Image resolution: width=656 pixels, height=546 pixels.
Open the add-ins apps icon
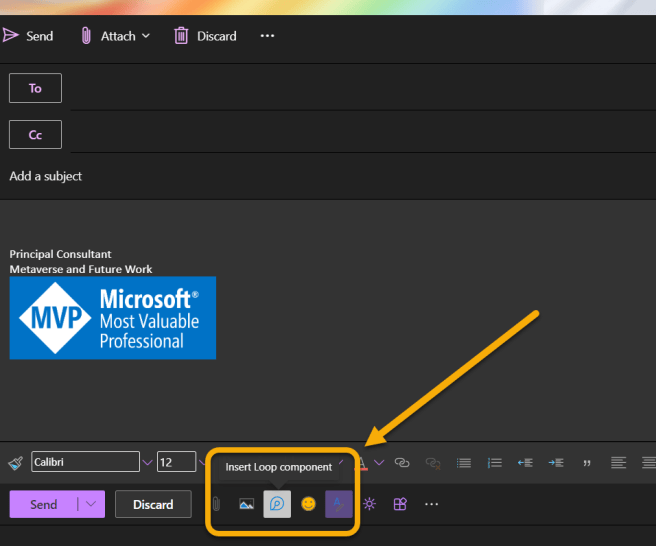pos(400,504)
